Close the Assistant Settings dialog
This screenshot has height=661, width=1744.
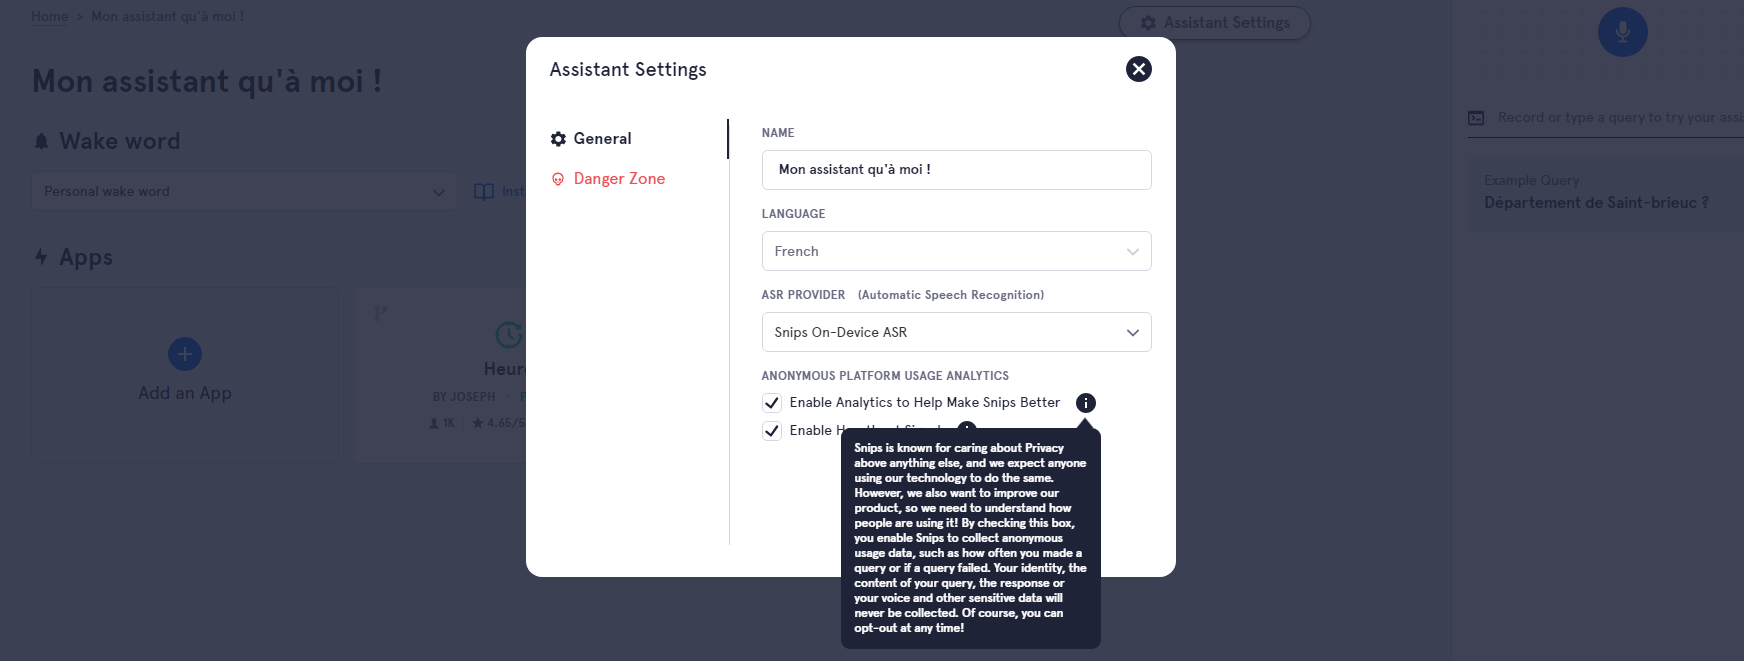(x=1138, y=69)
